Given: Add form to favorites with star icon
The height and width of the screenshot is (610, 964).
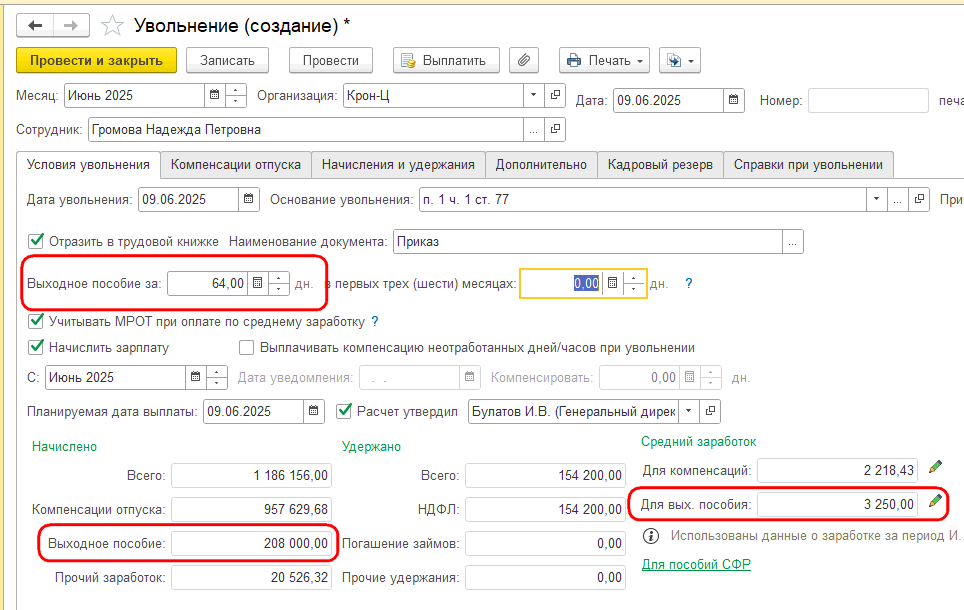Looking at the screenshot, I should click(112, 26).
